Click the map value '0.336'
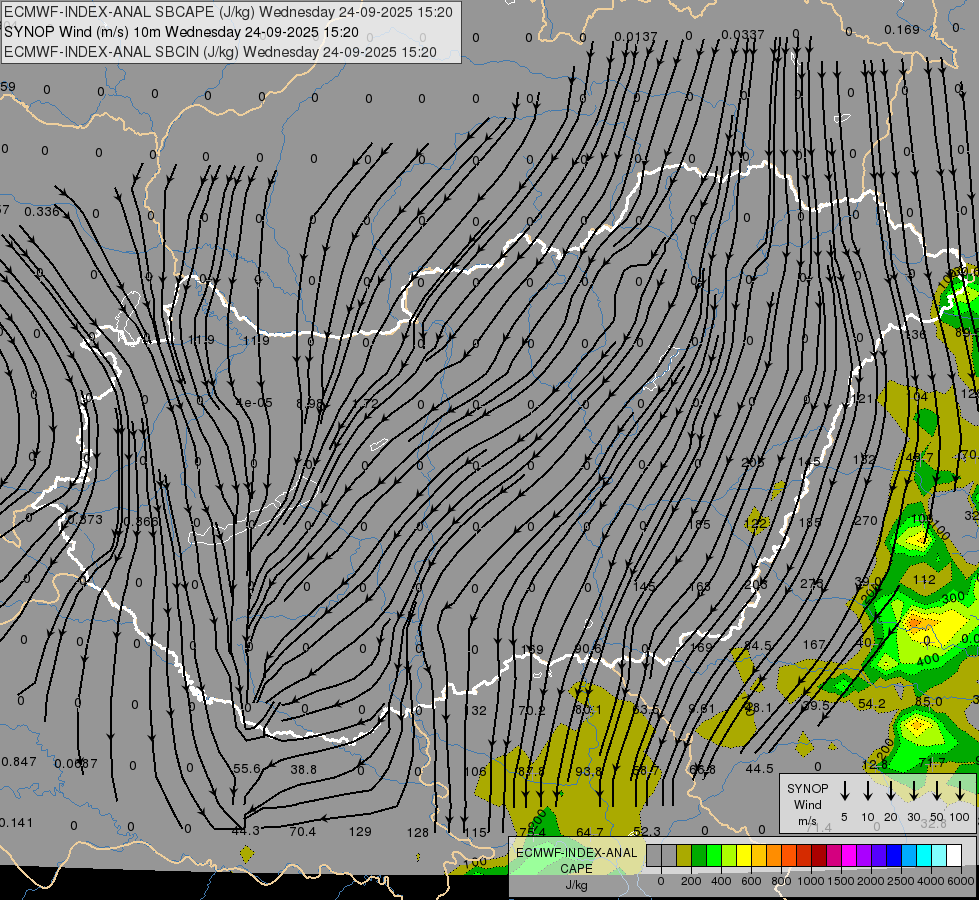979x900 pixels. pos(41,212)
